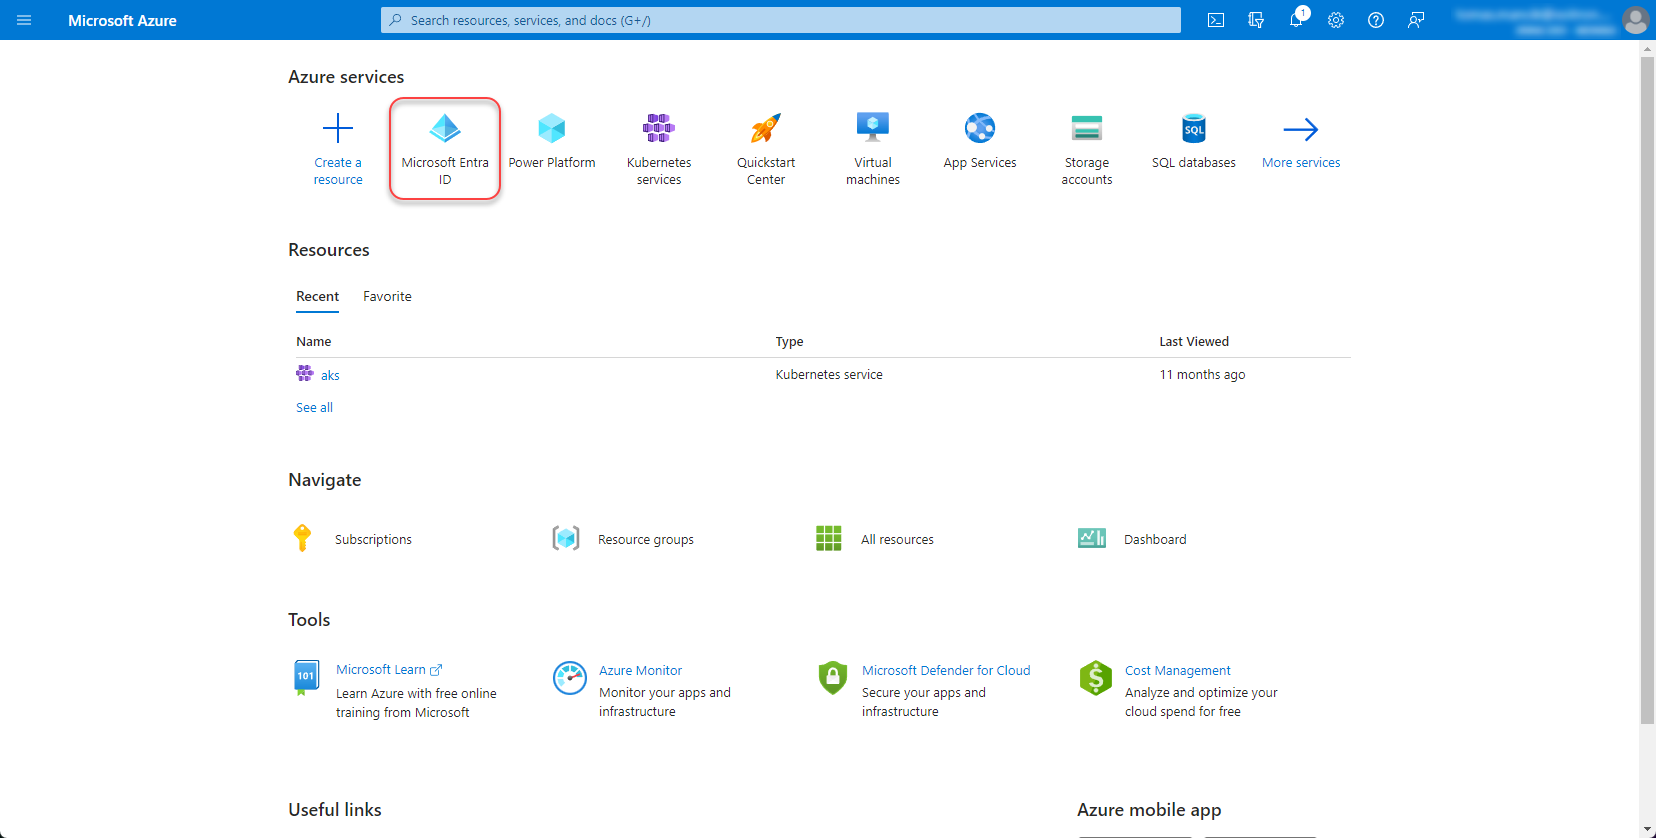Open the hamburger portal menu
This screenshot has height=838, width=1656.
click(x=24, y=20)
